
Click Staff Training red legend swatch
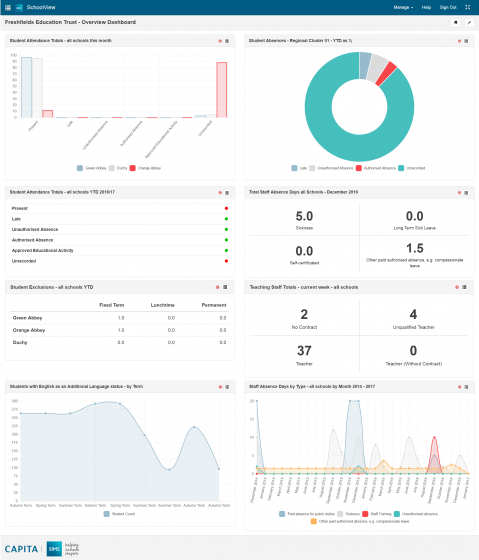[365, 514]
